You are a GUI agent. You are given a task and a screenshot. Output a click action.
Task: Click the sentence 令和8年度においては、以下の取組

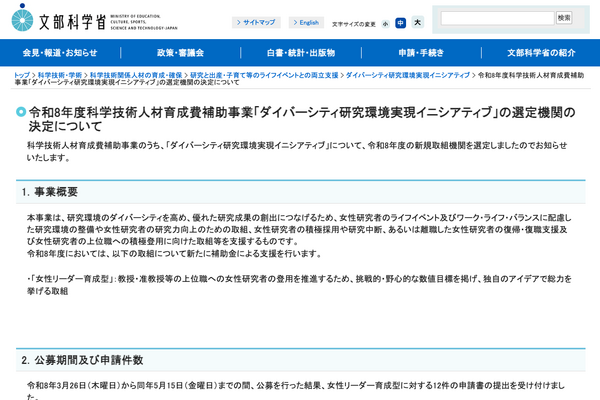pos(175,253)
